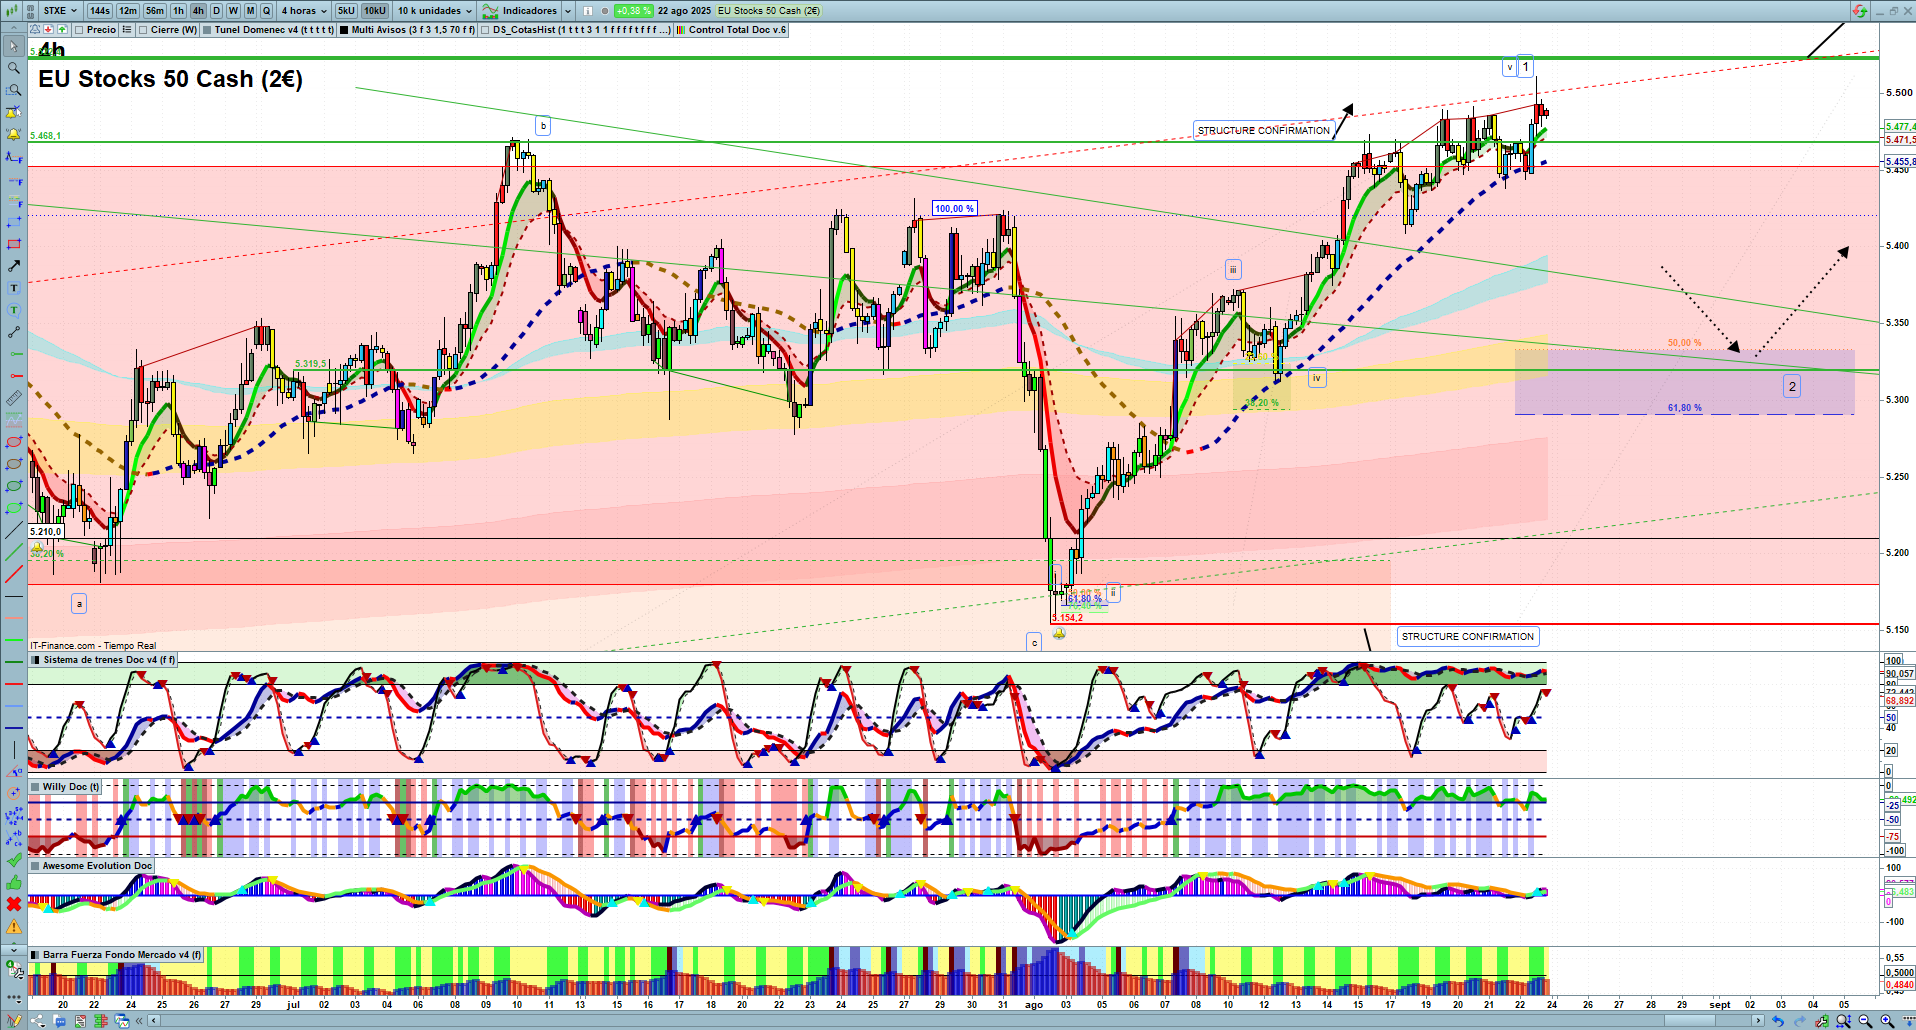Enable the 12m timeframe

click(128, 11)
